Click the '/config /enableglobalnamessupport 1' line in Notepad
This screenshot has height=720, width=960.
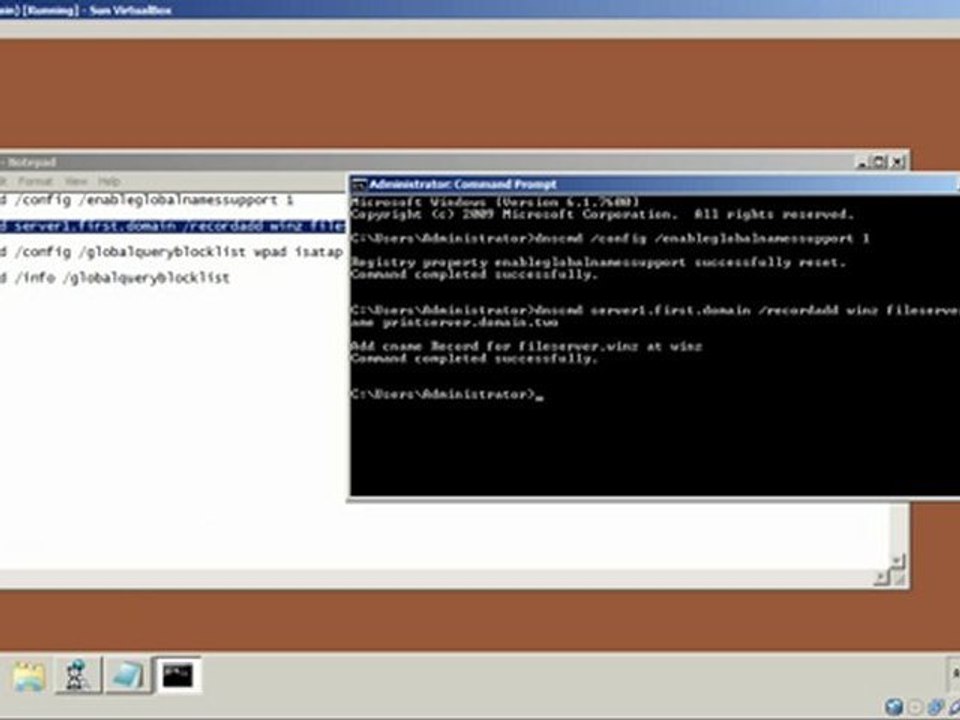[x=146, y=200]
